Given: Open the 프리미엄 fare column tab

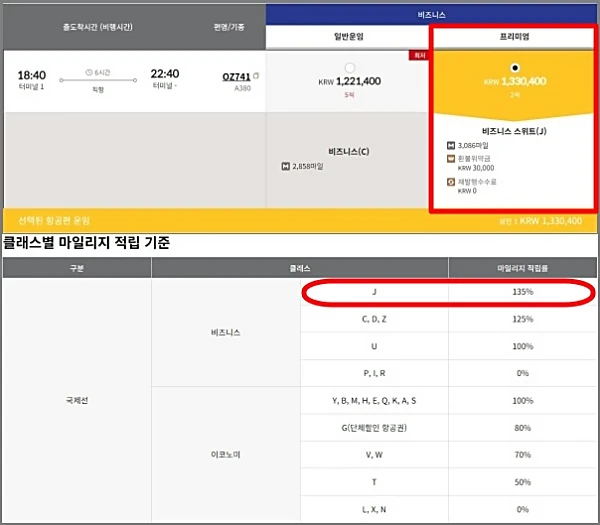Looking at the screenshot, I should (x=514, y=37).
